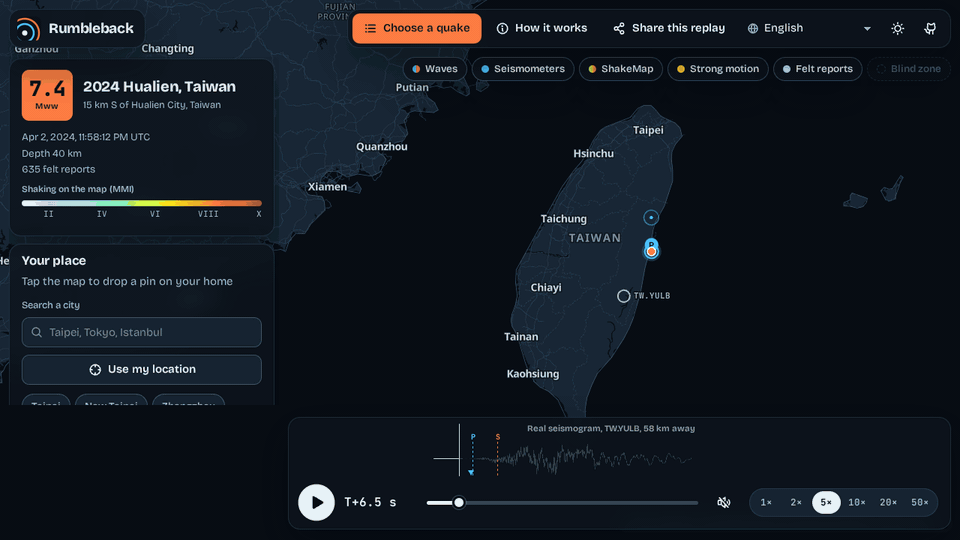Toggle the ShakeMap layer
This screenshot has height=540, width=960.
point(621,69)
